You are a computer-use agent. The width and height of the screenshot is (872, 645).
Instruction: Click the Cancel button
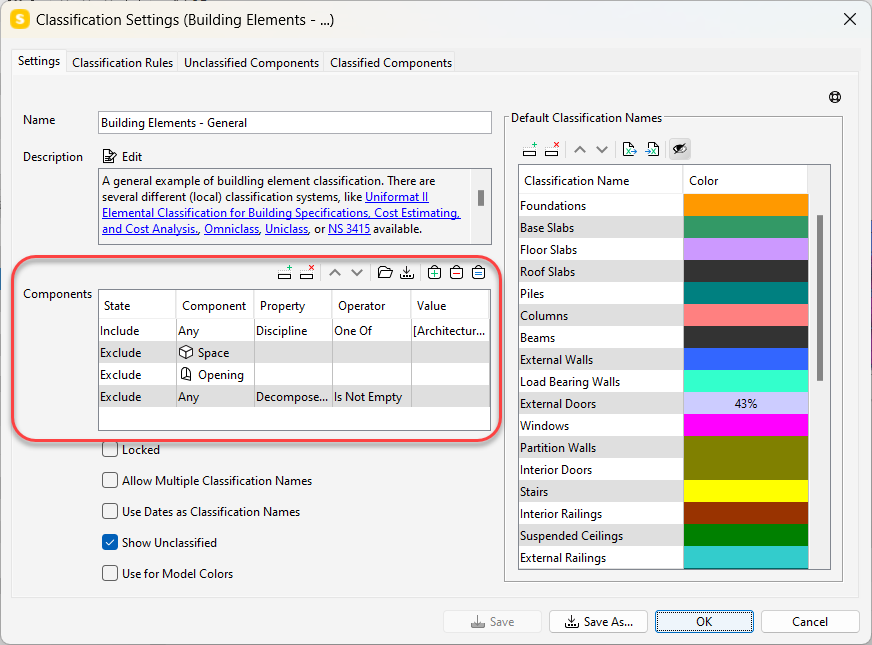tap(810, 622)
